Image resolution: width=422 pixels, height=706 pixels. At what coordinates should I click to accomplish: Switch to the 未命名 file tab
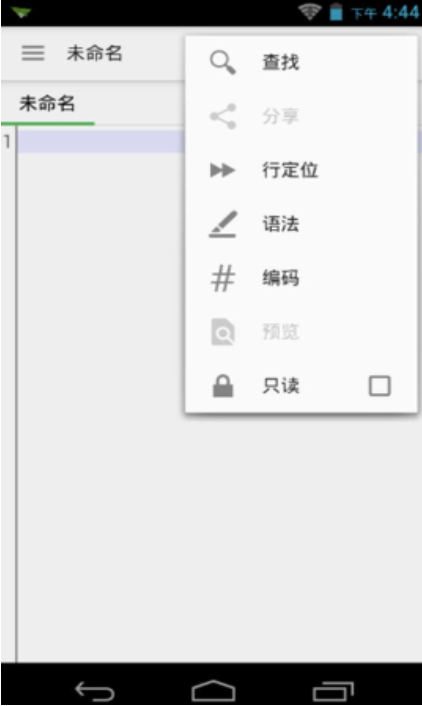[x=47, y=104]
